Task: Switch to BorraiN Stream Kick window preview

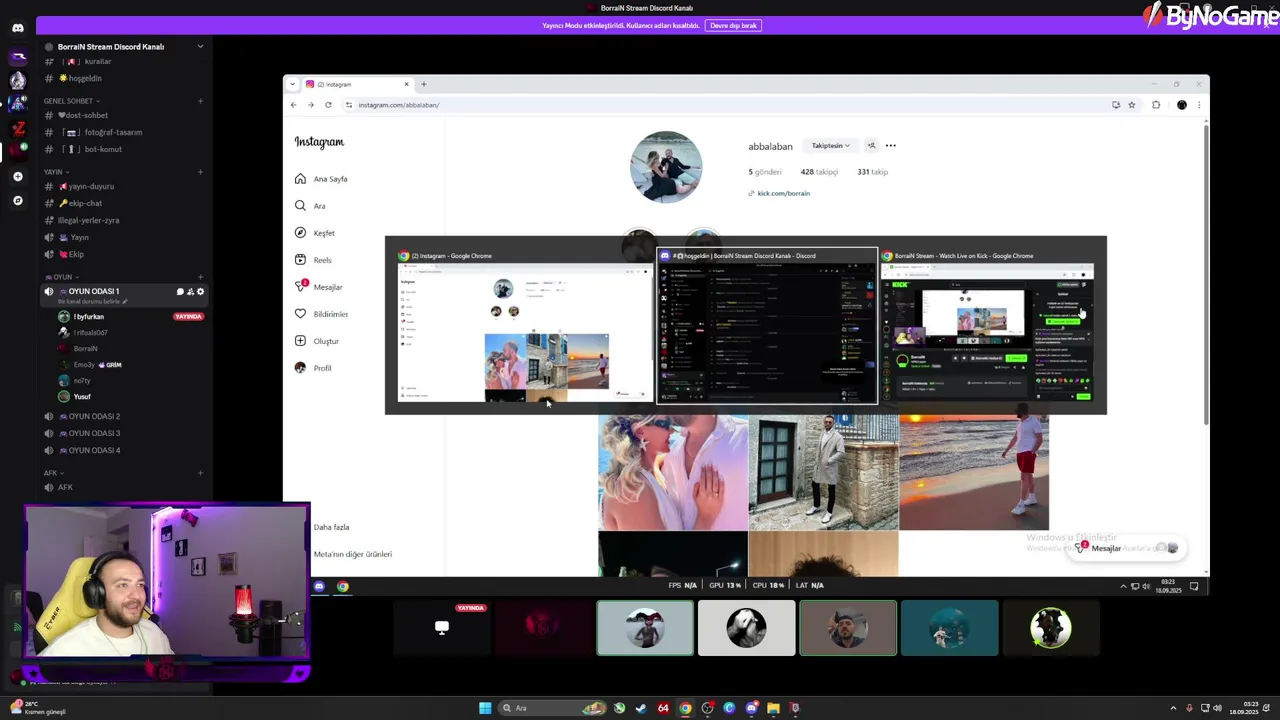Action: coord(988,326)
